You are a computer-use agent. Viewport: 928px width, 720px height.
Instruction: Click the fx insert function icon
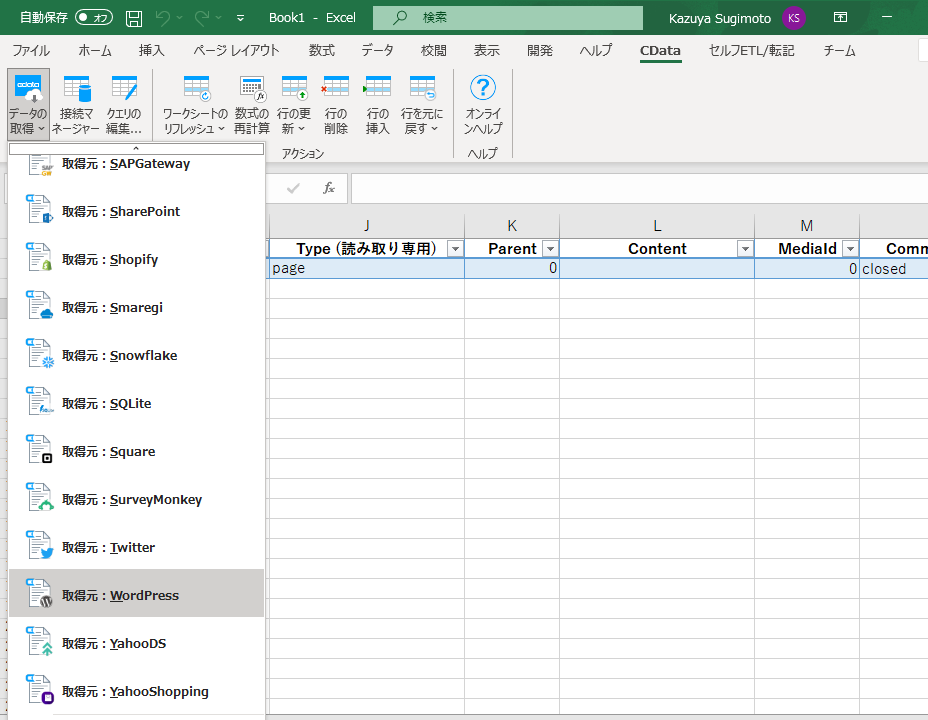coord(329,188)
